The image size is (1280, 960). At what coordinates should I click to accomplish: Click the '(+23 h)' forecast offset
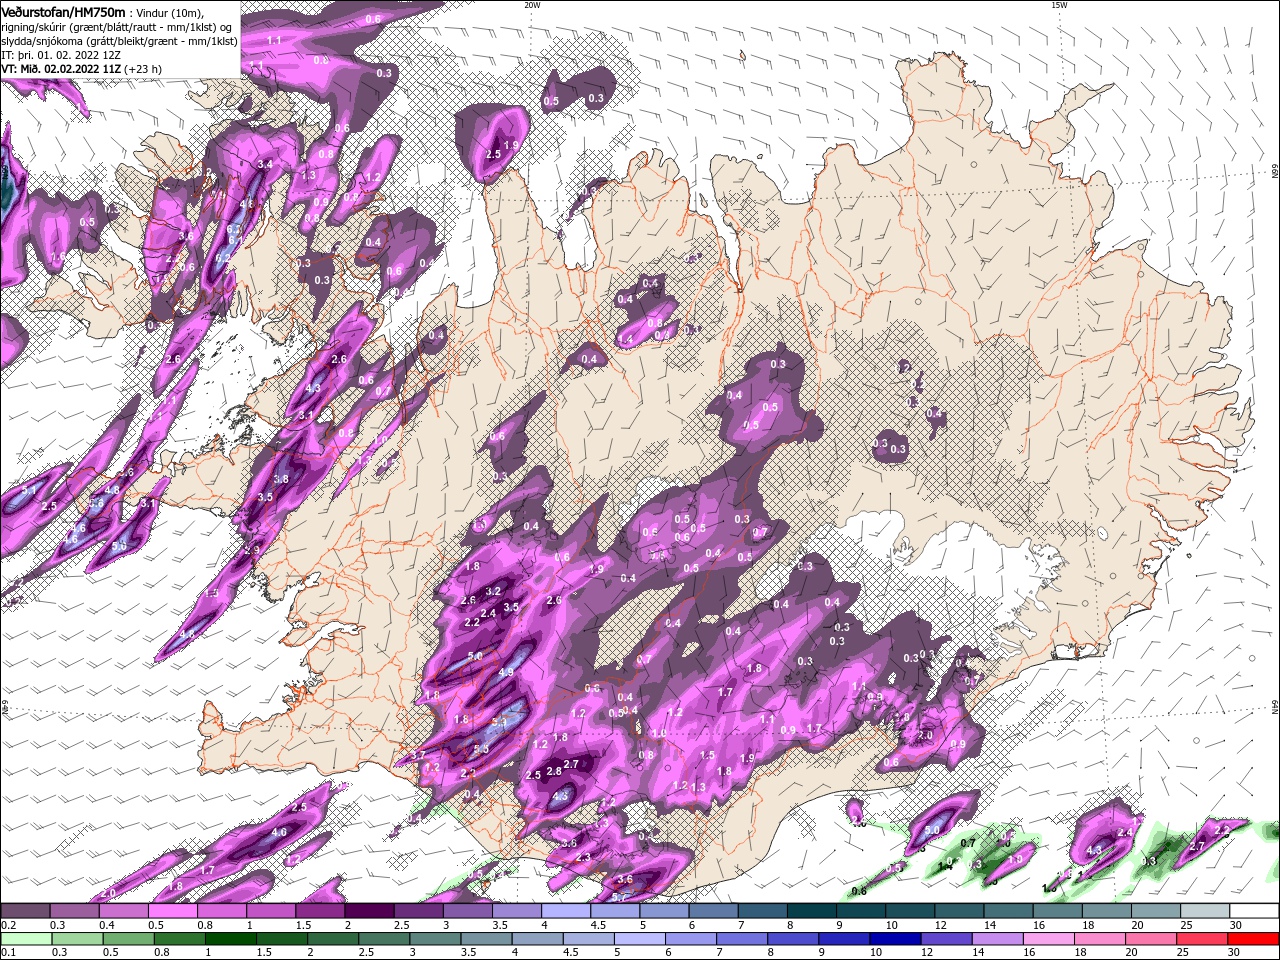pyautogui.click(x=144, y=69)
